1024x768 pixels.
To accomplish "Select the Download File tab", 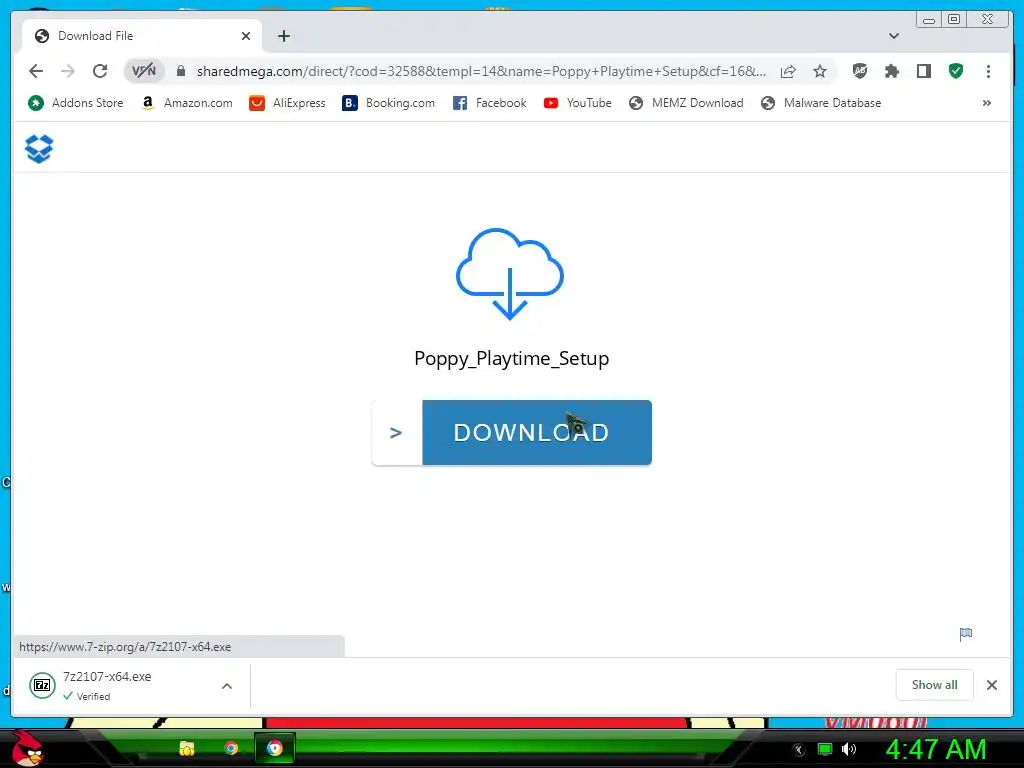I will 142,36.
